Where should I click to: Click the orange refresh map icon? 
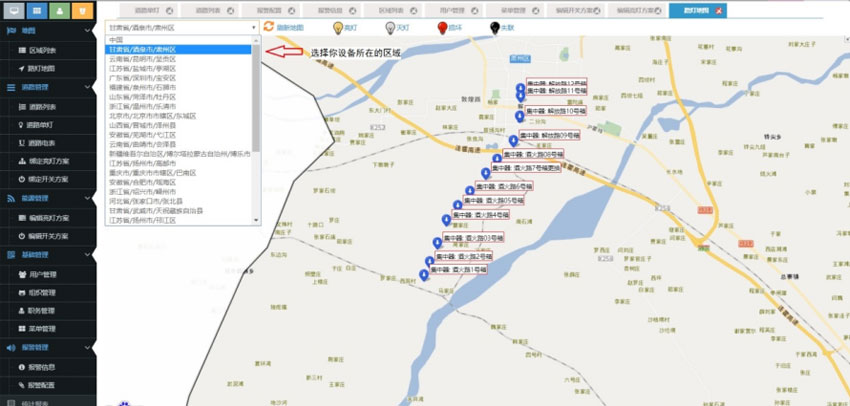tap(269, 25)
